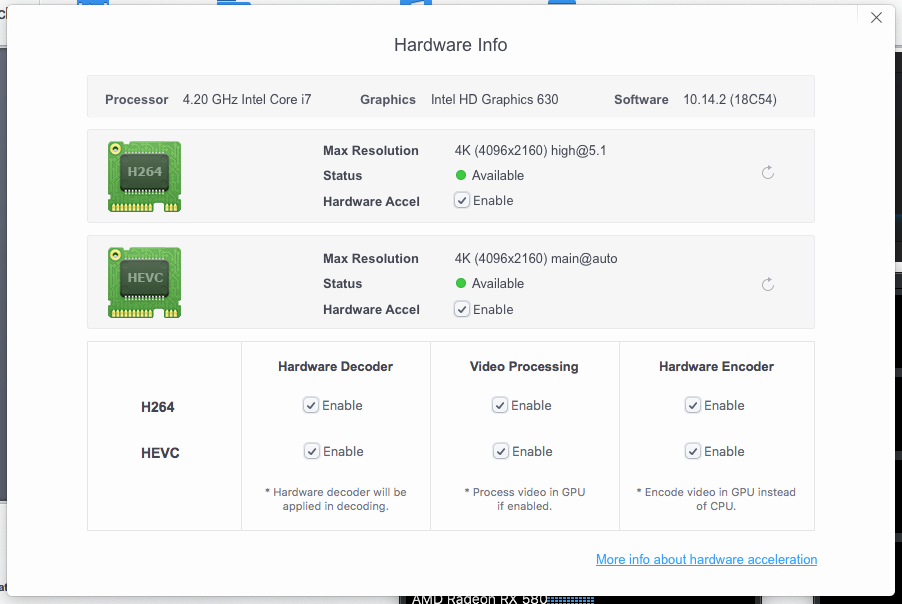
Task: Click AMD Radeon RX 580 in background window
Action: (479, 599)
